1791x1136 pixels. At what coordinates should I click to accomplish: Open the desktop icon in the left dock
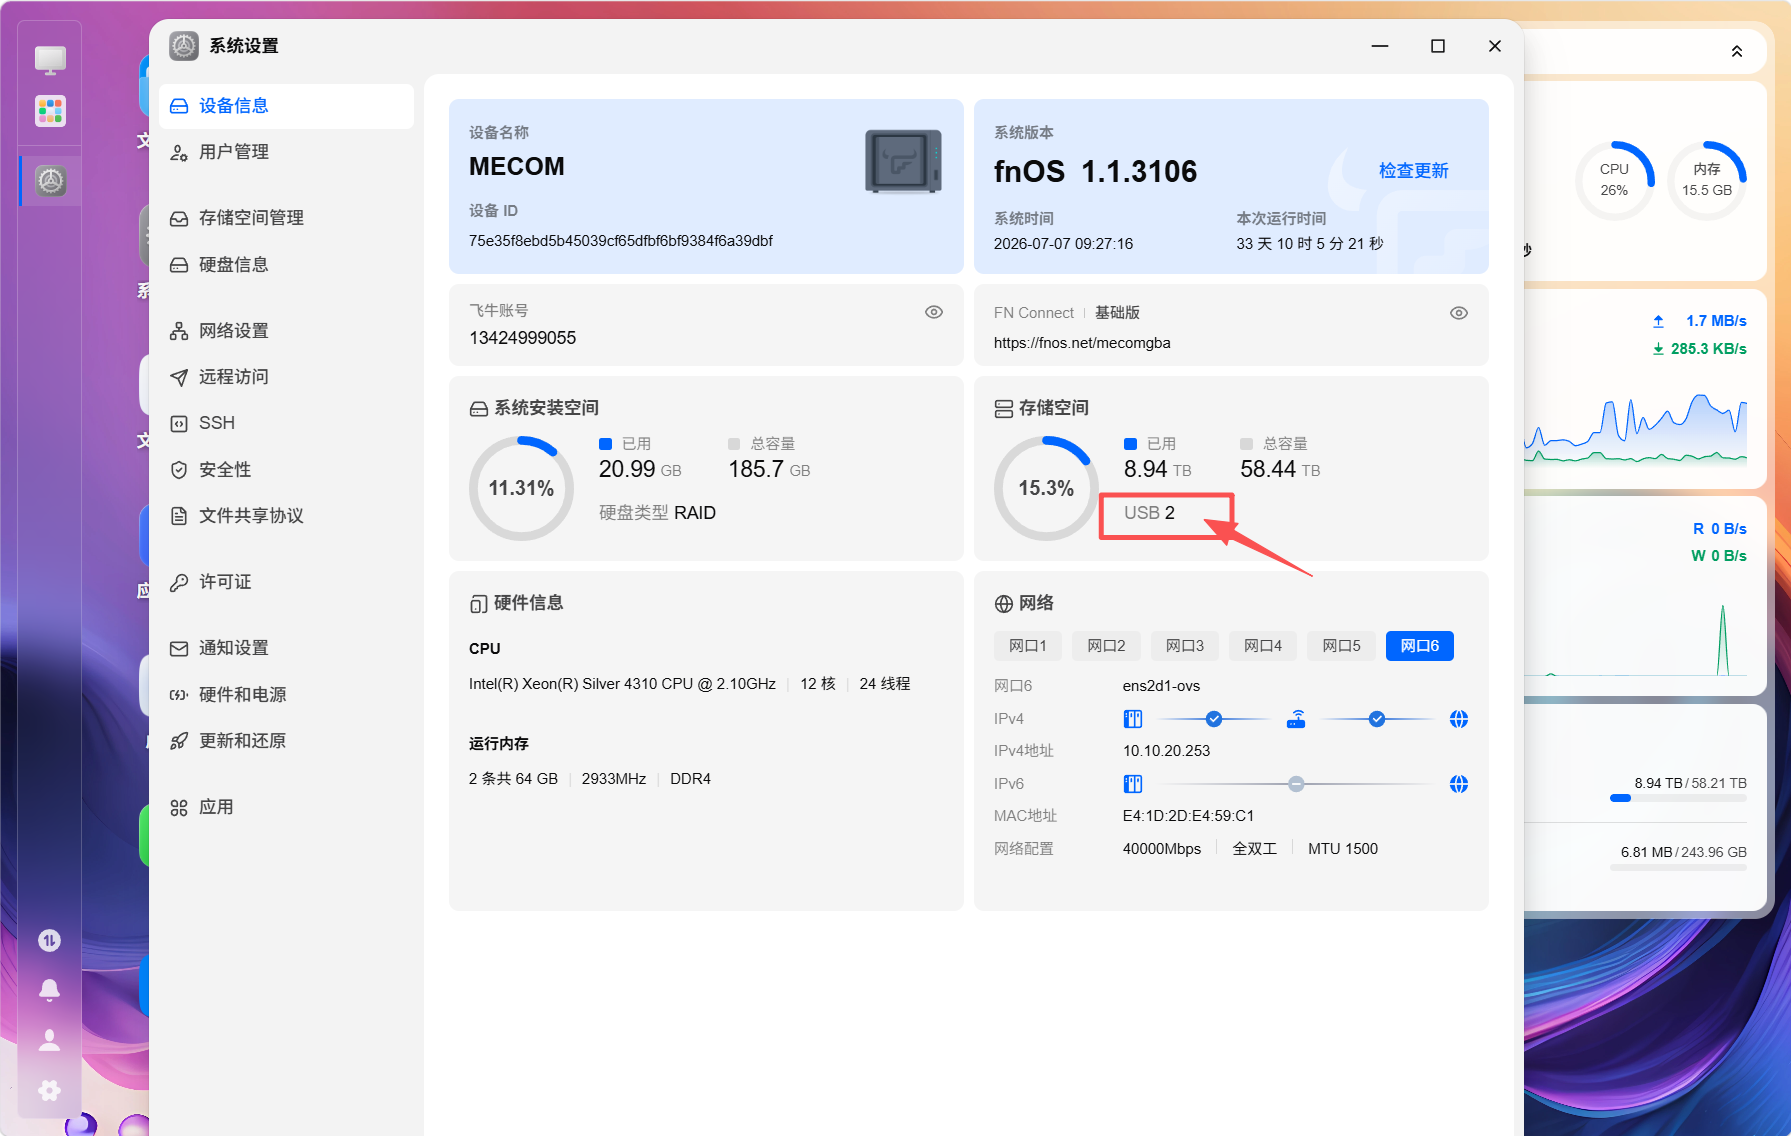[50, 60]
